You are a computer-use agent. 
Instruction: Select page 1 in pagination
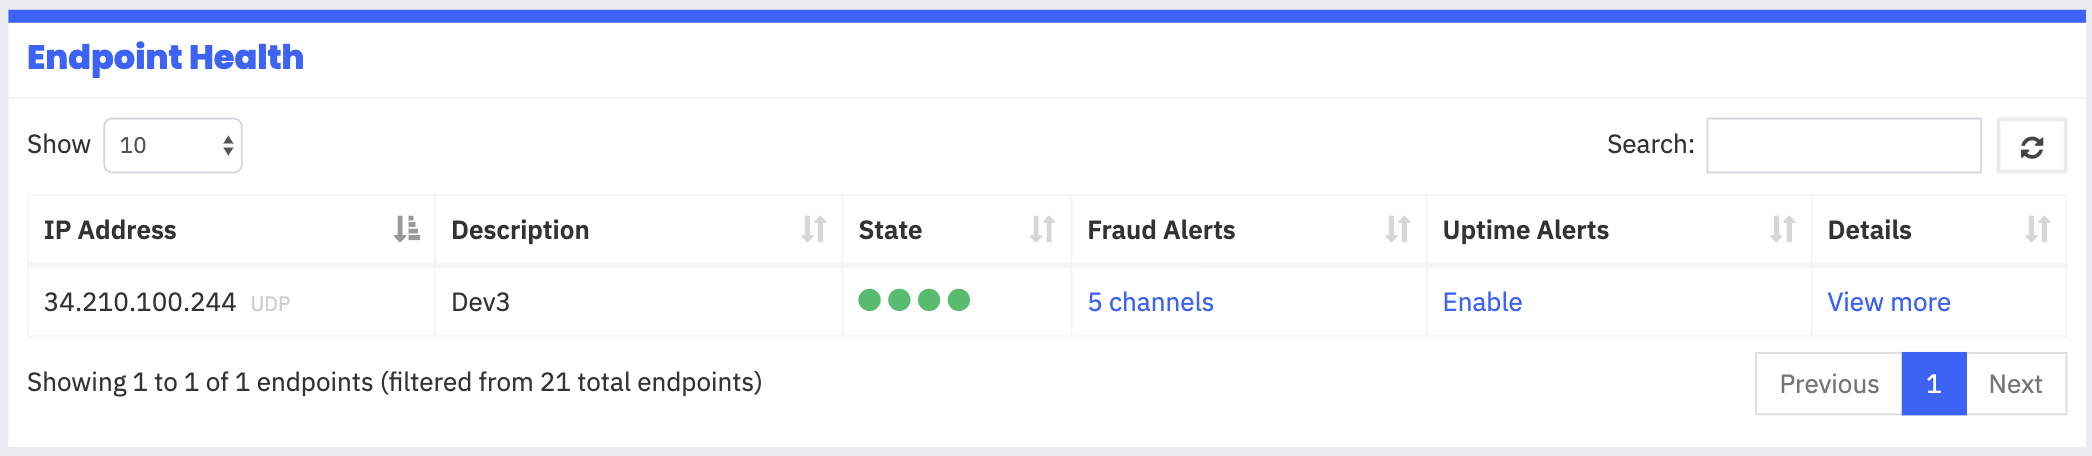click(1934, 384)
